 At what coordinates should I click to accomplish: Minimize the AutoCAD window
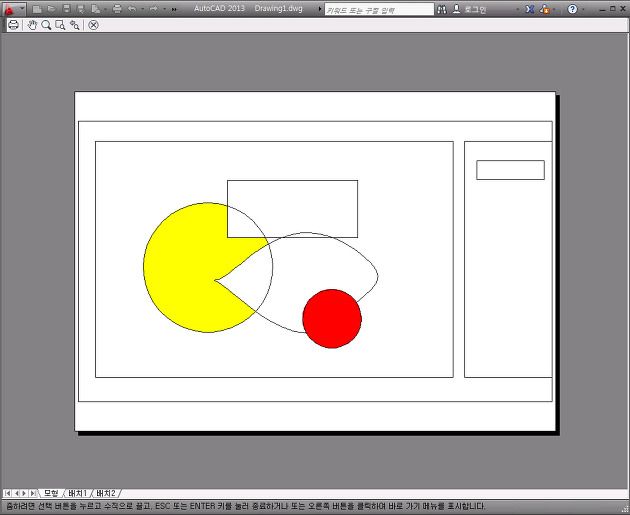602,9
